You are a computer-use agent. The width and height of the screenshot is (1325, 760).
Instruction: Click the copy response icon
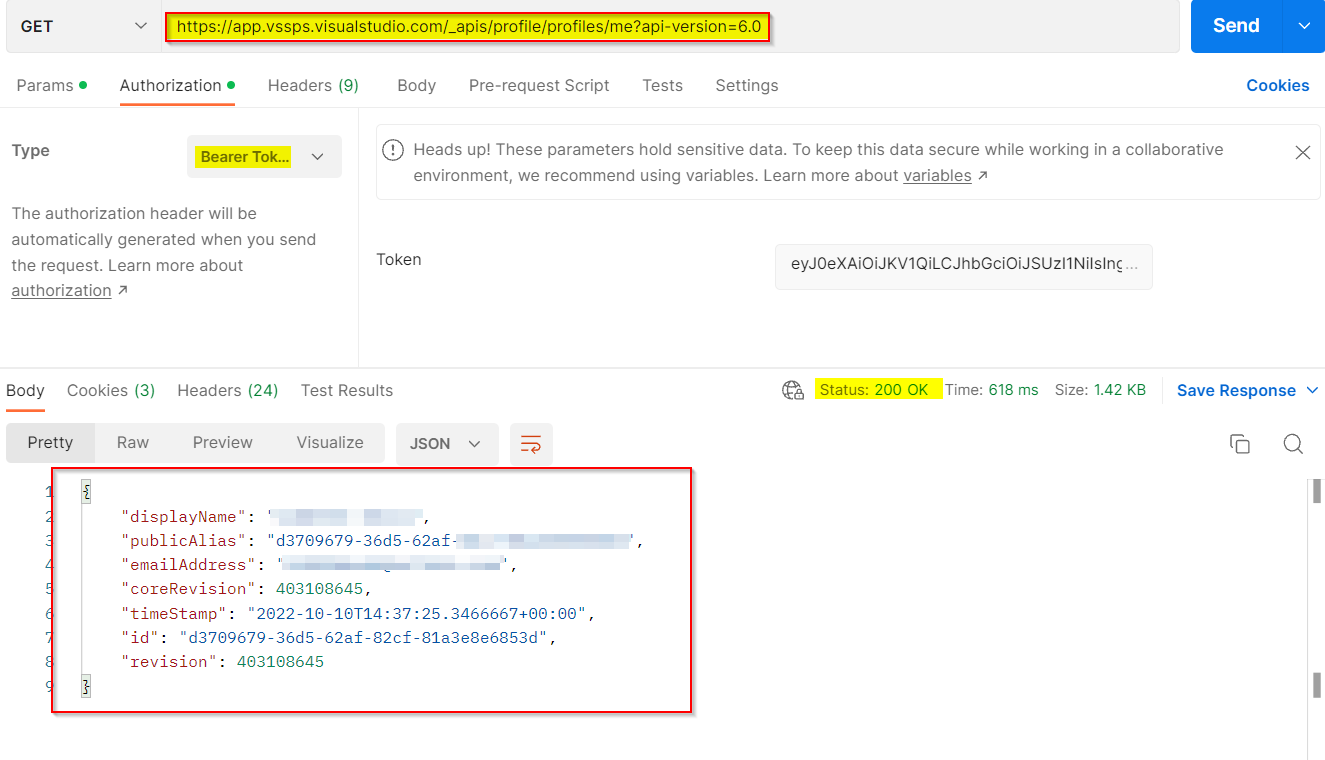point(1240,444)
